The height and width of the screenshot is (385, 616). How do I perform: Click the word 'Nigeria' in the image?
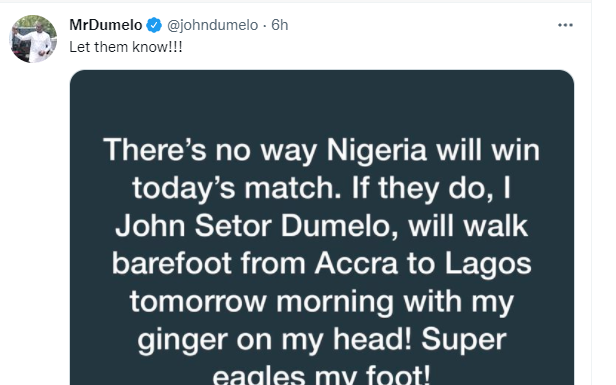tap(377, 150)
